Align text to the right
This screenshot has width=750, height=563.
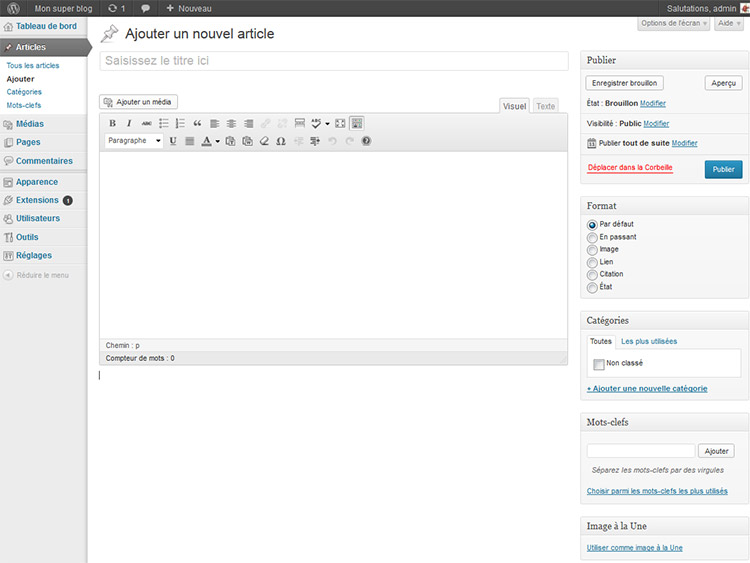[x=248, y=123]
